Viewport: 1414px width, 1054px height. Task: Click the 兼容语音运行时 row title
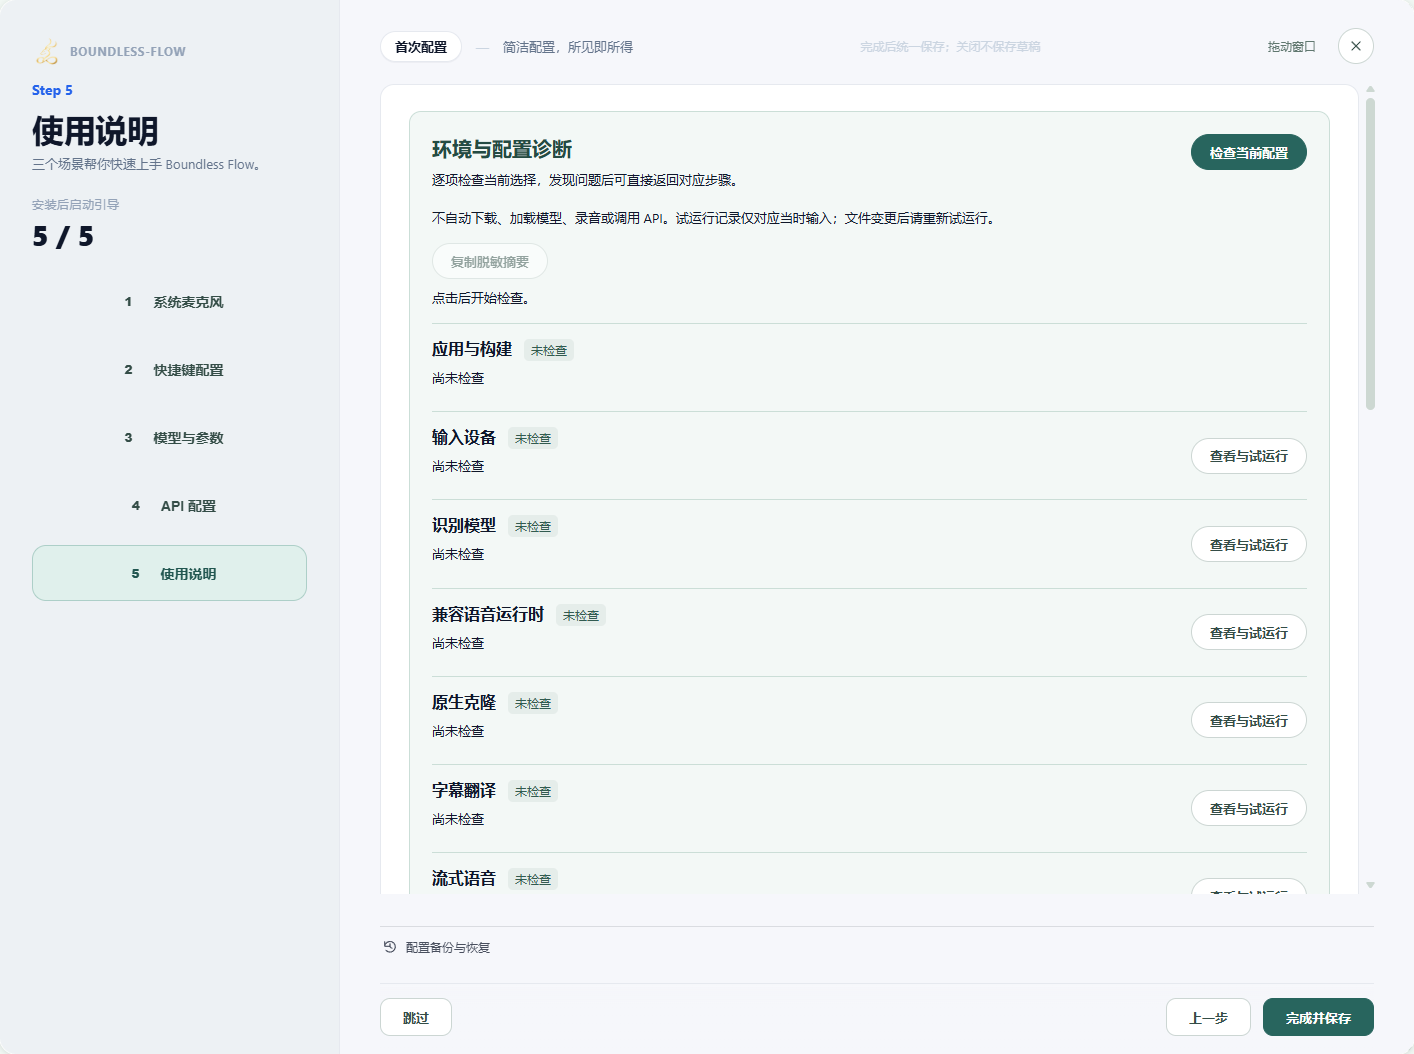[x=488, y=614]
